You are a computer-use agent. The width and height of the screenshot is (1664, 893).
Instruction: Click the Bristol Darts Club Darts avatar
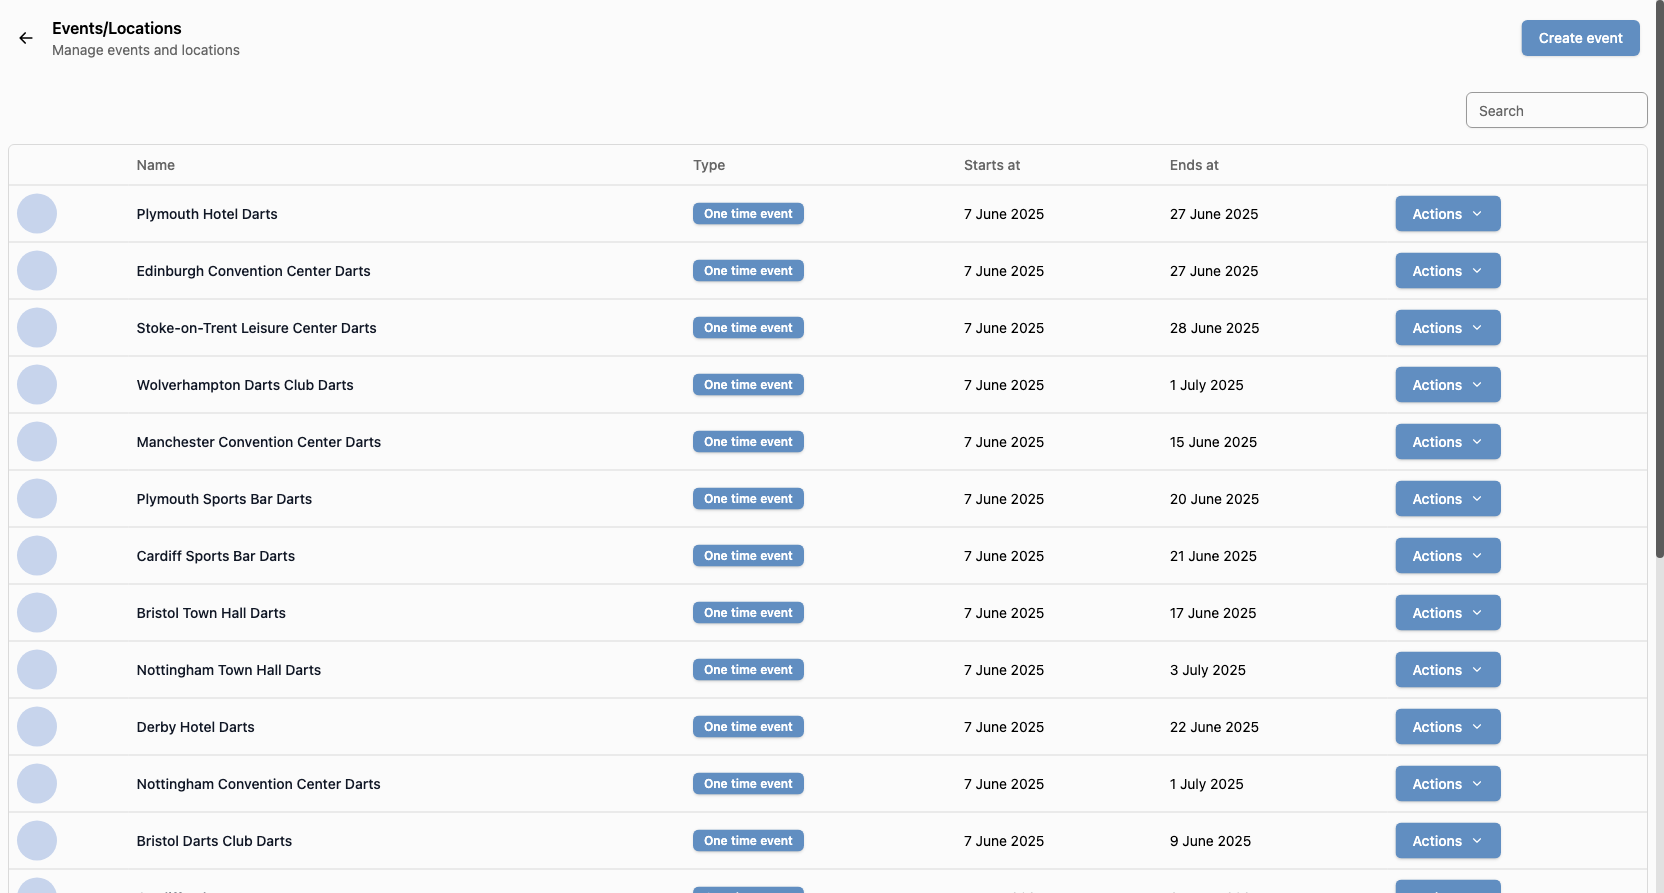(x=37, y=841)
